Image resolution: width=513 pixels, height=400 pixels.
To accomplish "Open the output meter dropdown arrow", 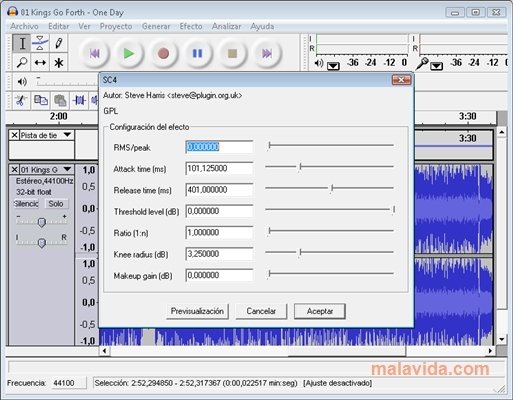I will (x=333, y=66).
